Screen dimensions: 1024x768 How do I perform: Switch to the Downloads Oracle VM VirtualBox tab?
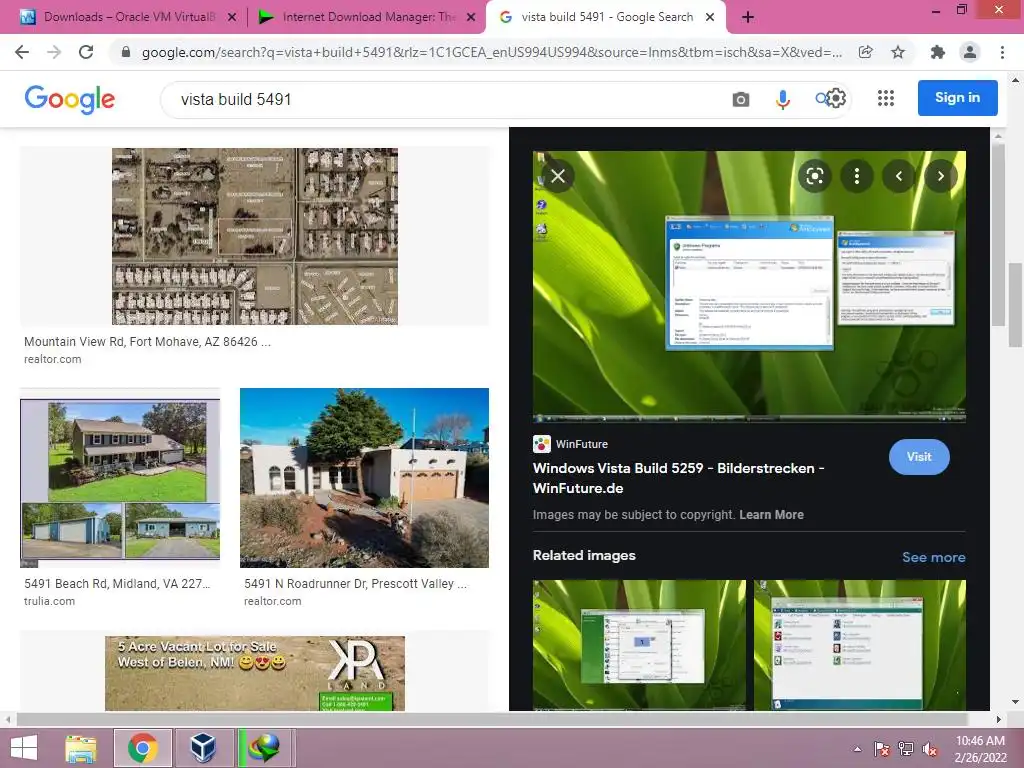(x=127, y=17)
